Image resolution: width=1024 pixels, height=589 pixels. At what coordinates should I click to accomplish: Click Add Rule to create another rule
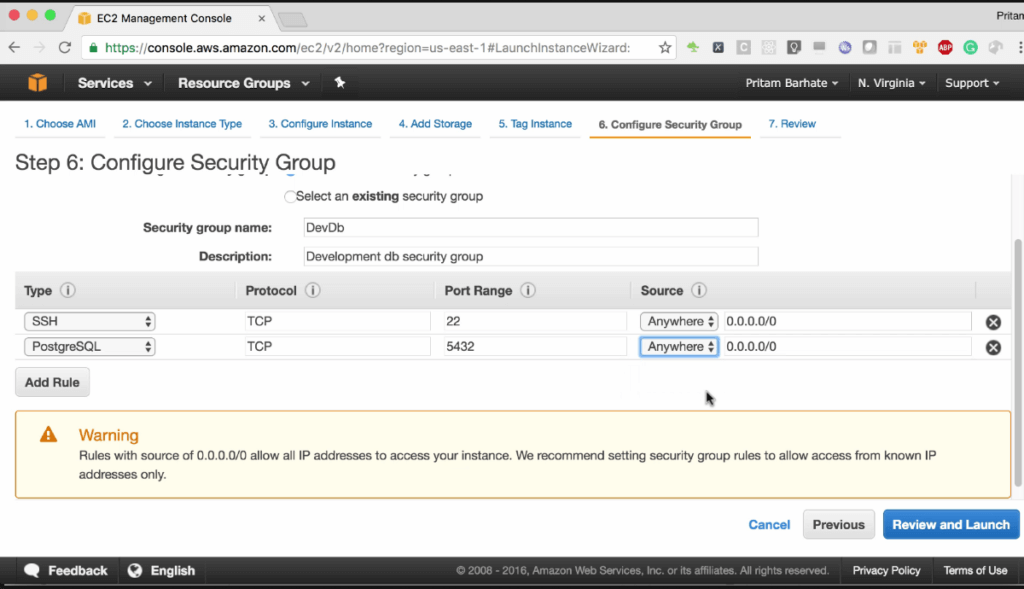click(x=51, y=382)
